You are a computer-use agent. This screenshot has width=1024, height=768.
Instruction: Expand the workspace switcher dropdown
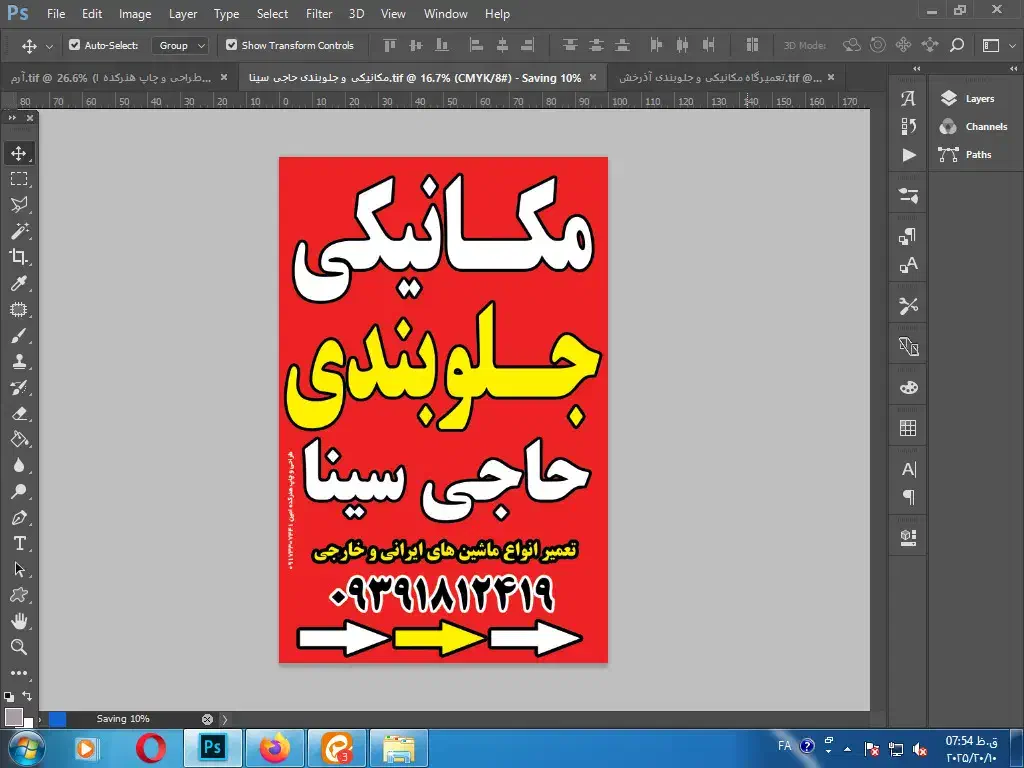[x=997, y=45]
